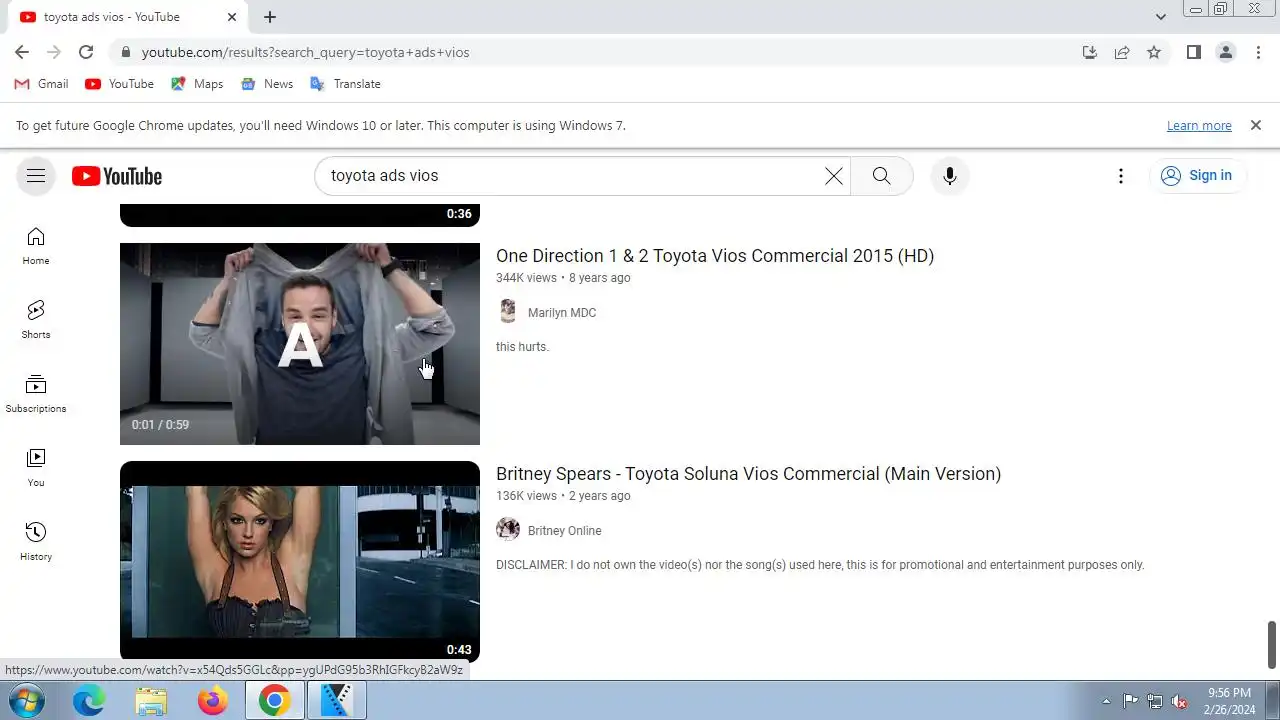
Task: Open Chrome's three-dot menu
Action: (x=1258, y=52)
